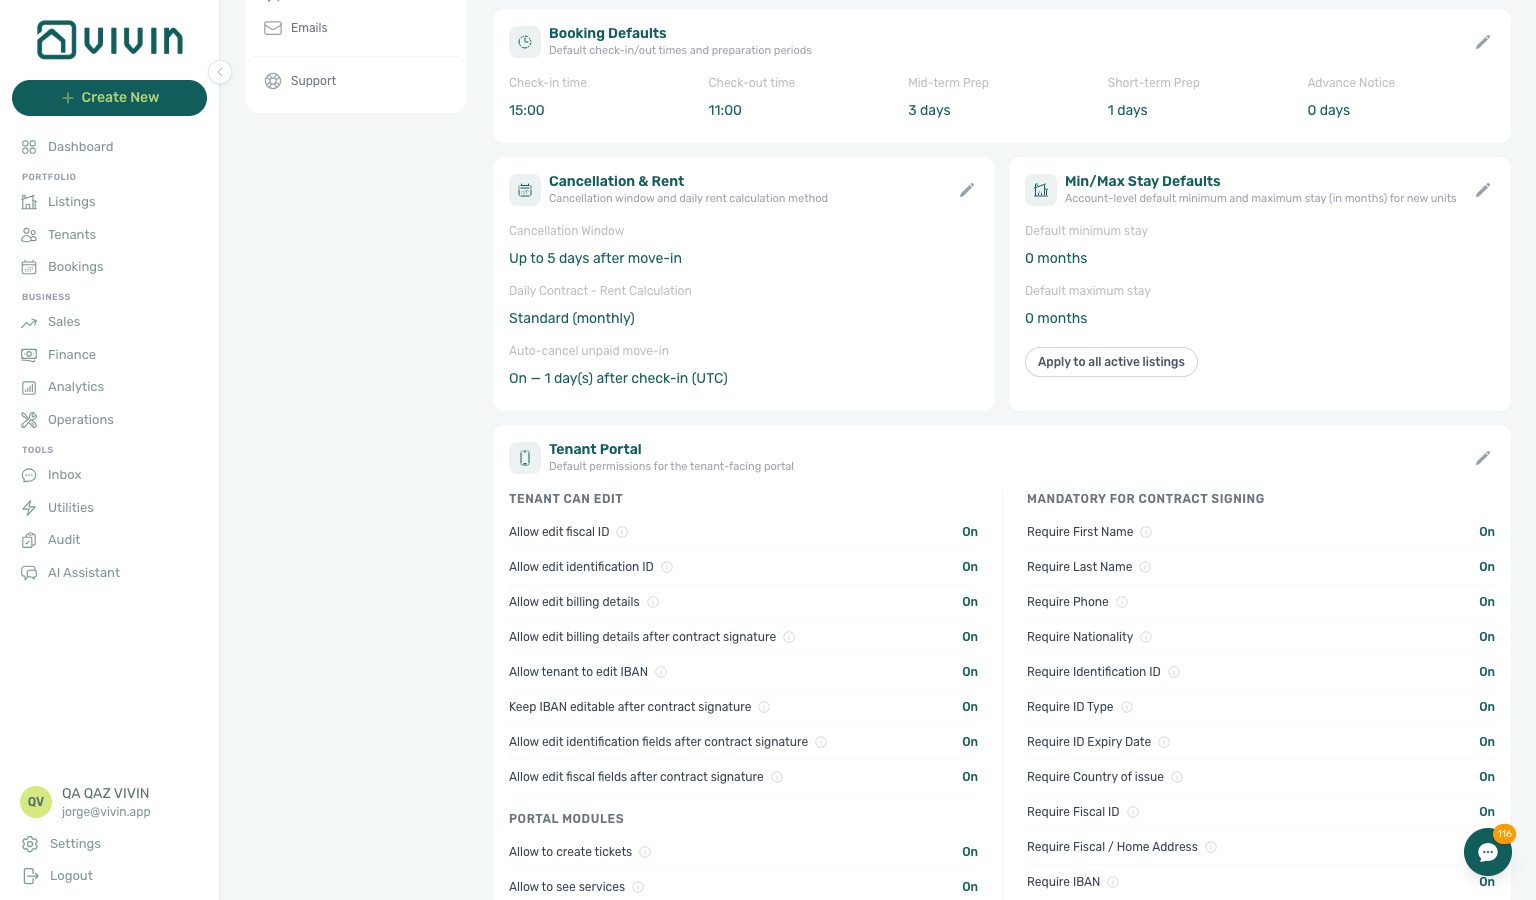
Task: Edit Min/Max Stay Defaults with pencil
Action: pos(1483,190)
